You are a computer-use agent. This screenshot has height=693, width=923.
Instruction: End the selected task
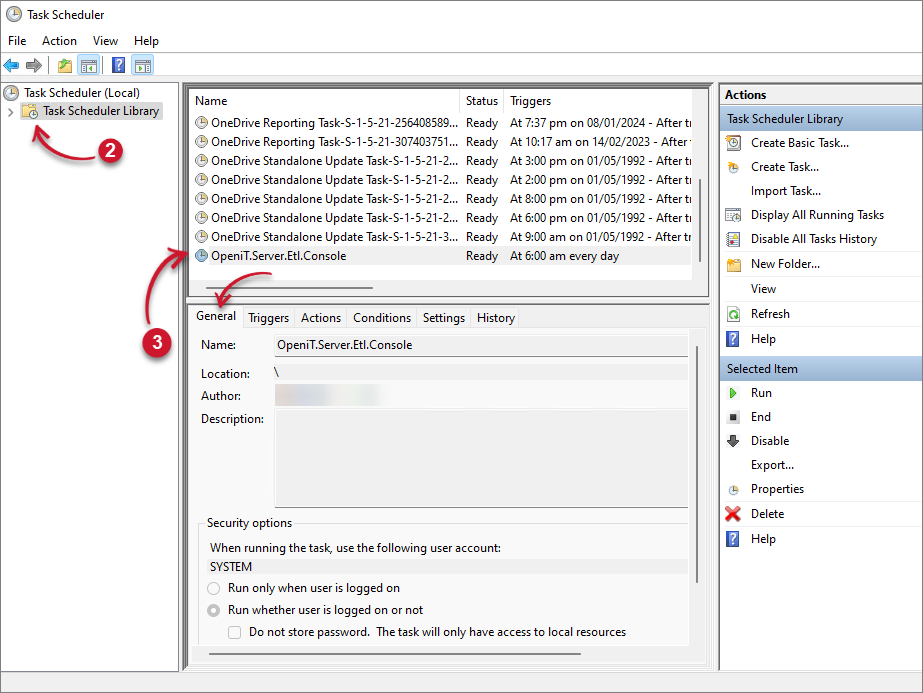[x=760, y=416]
